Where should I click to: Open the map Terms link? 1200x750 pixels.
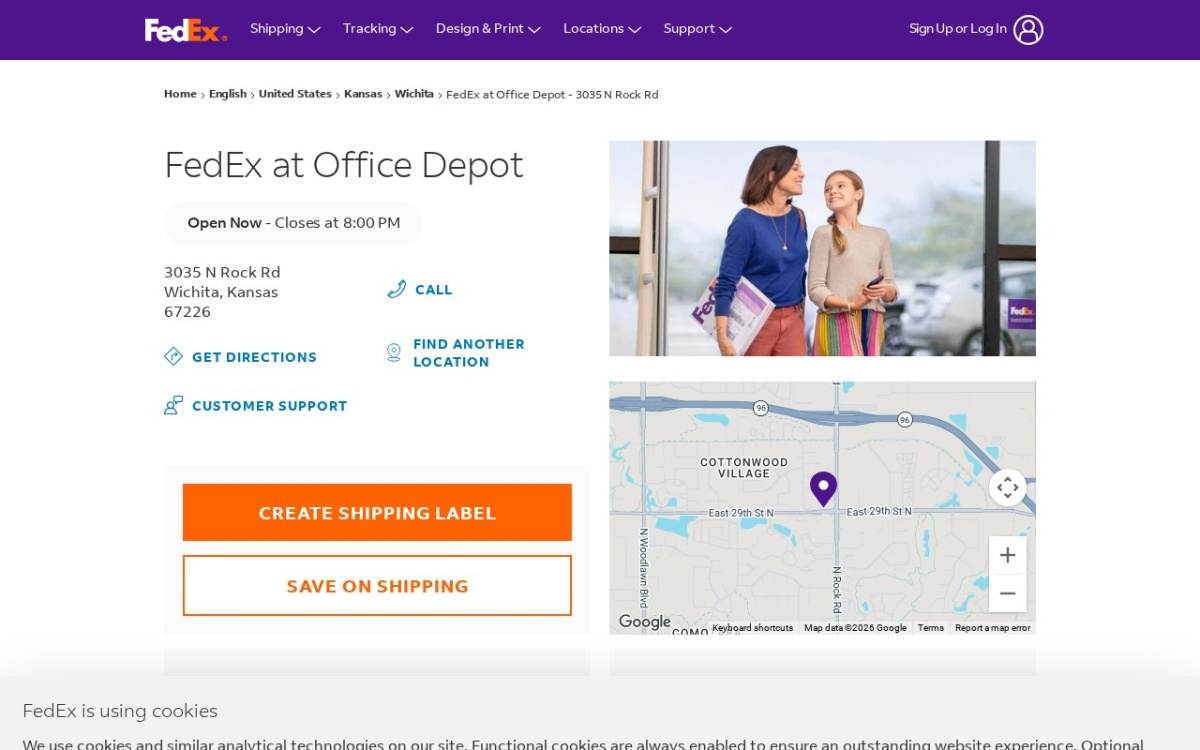click(931, 628)
